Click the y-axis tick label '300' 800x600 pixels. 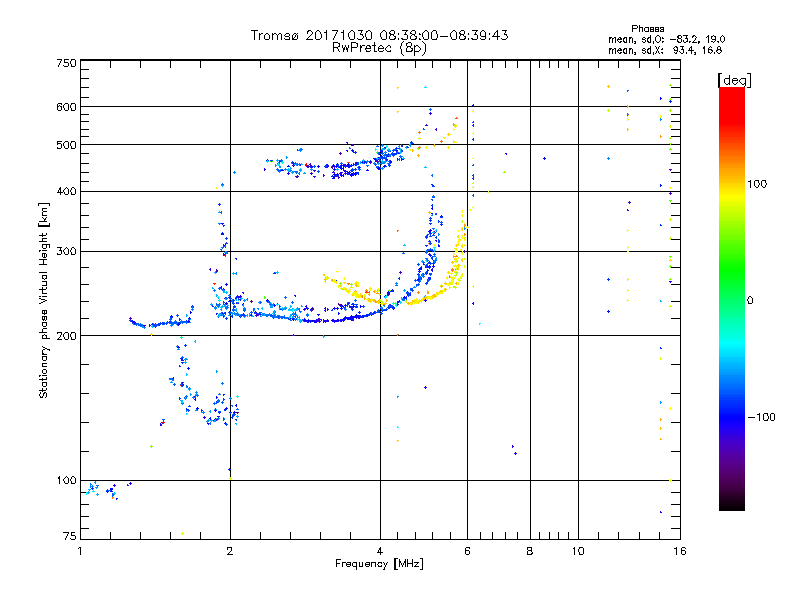66,251
